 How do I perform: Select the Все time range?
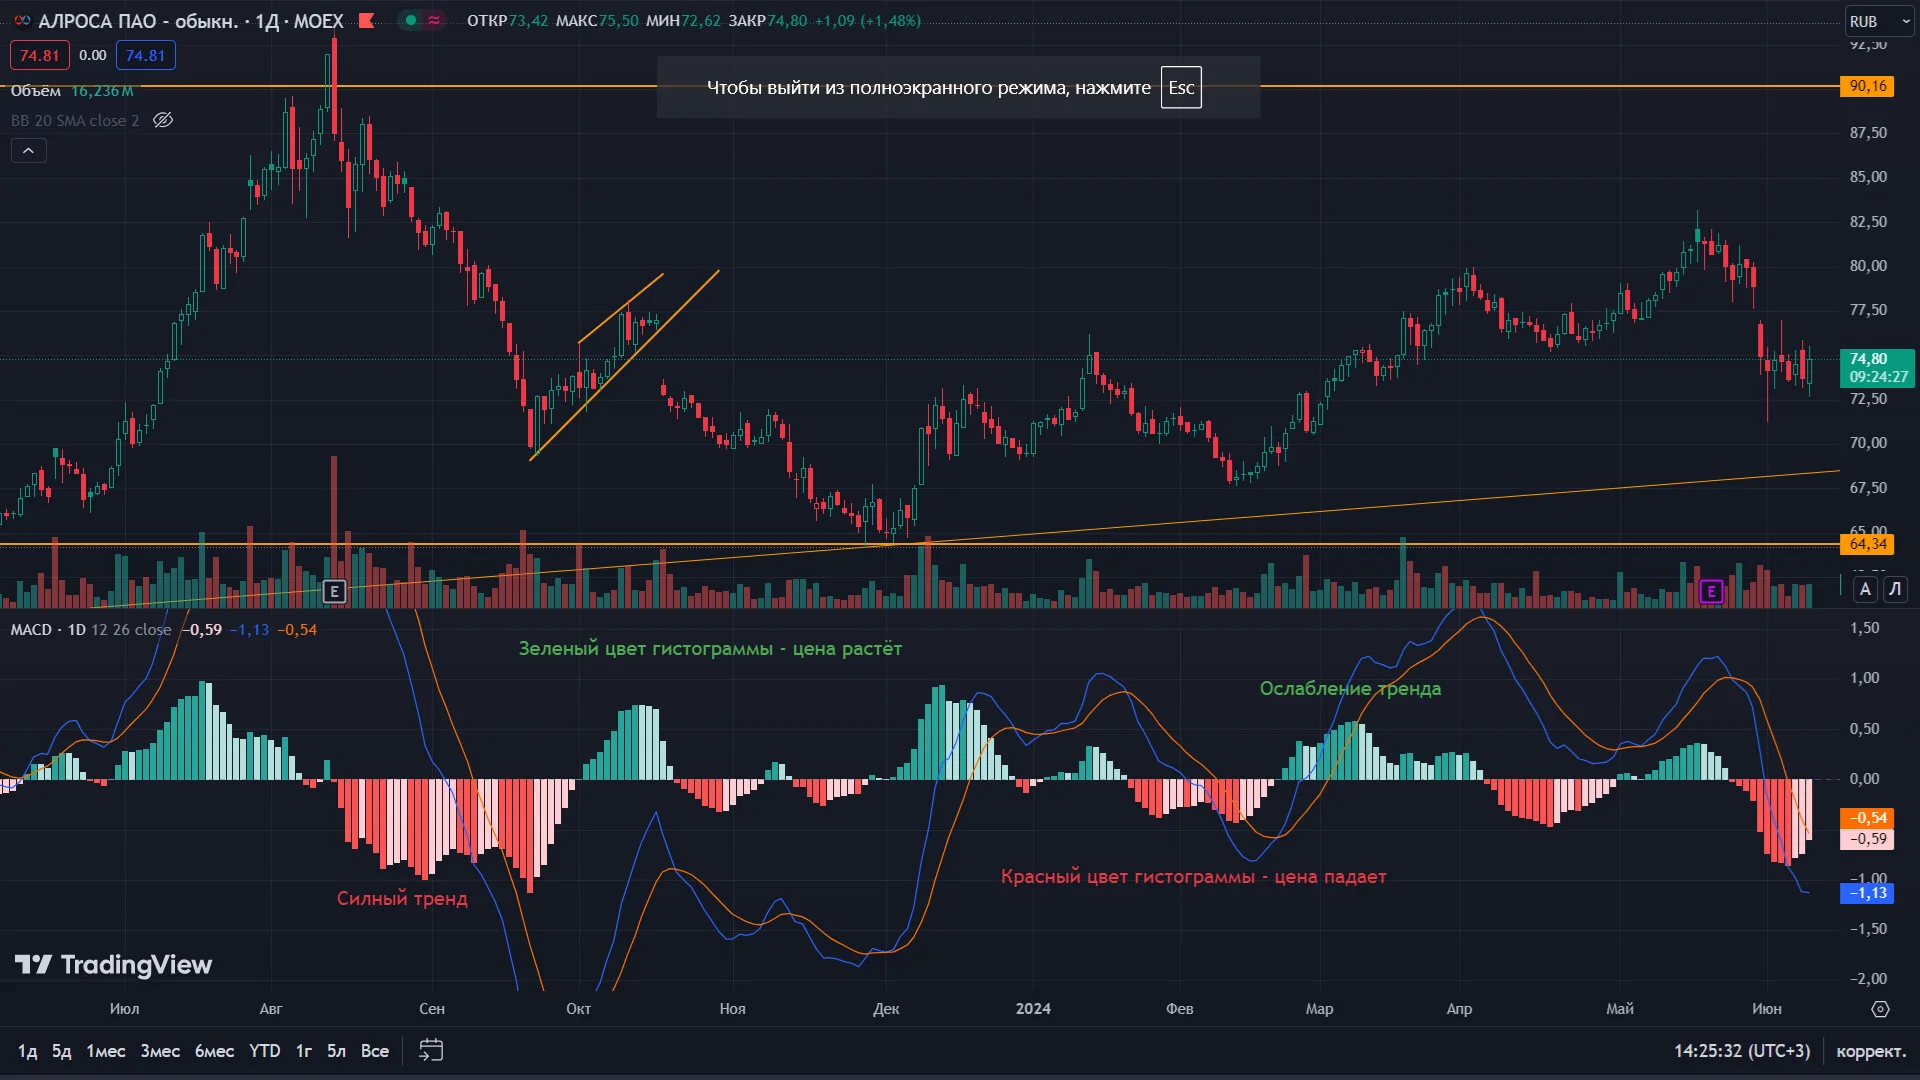click(x=375, y=1051)
